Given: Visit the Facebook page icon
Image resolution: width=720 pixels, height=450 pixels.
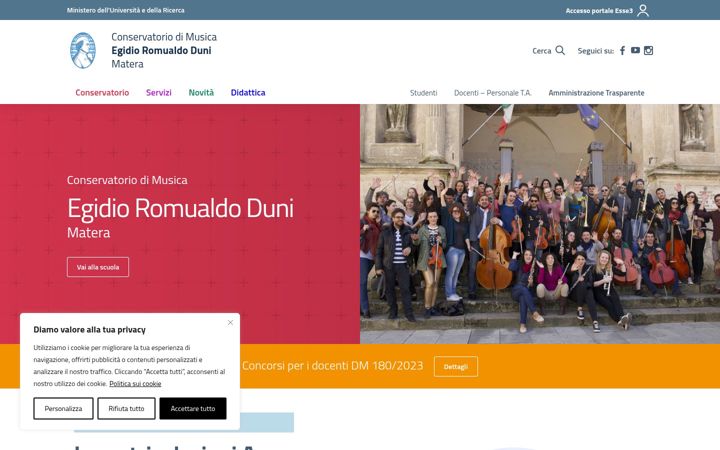Looking at the screenshot, I should click(x=622, y=51).
